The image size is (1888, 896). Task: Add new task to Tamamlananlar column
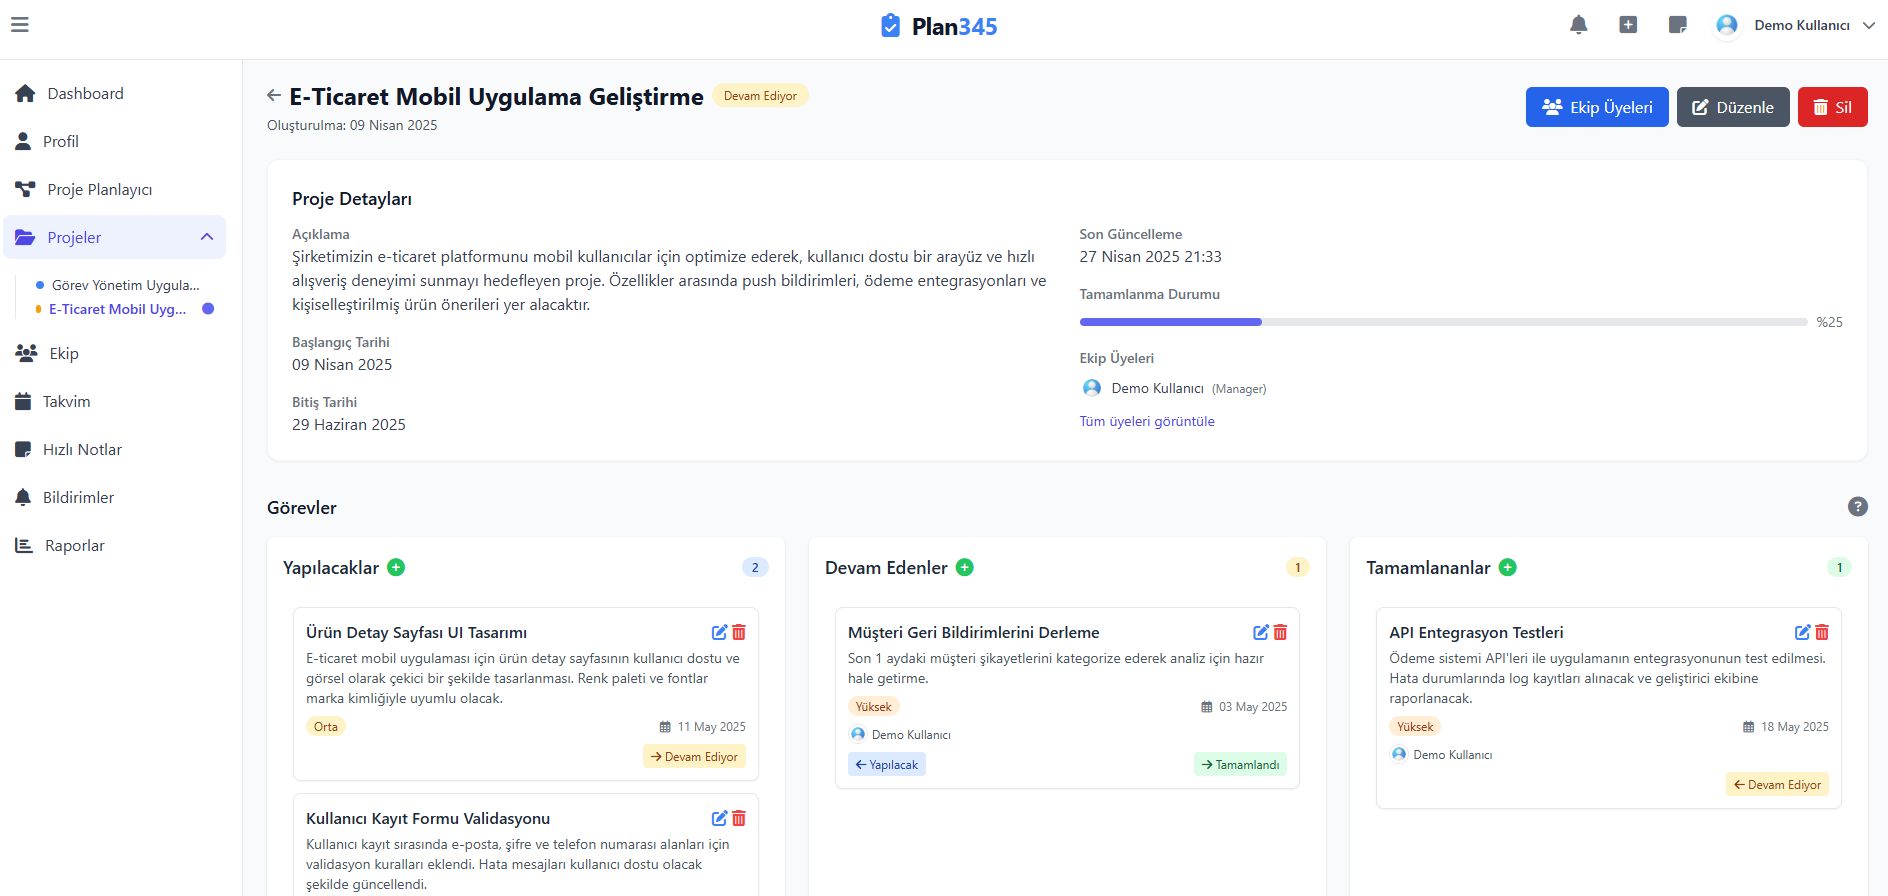coord(1508,568)
